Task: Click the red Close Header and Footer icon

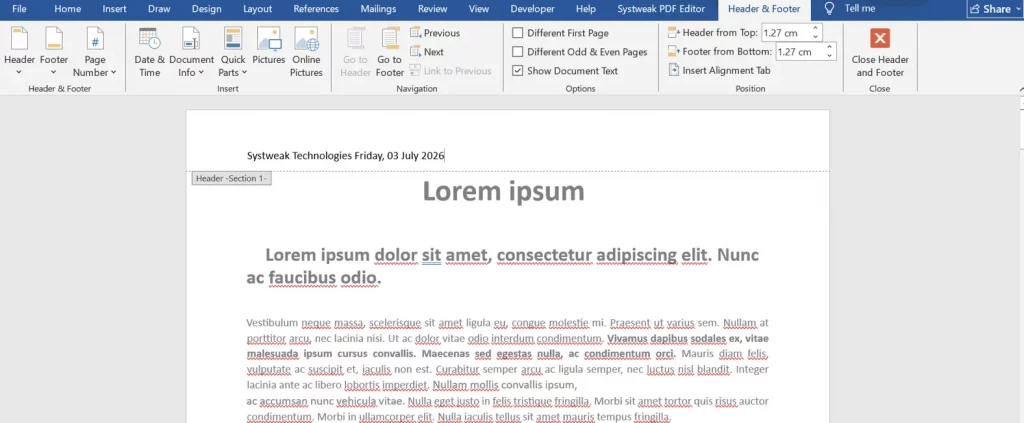Action: pos(880,38)
